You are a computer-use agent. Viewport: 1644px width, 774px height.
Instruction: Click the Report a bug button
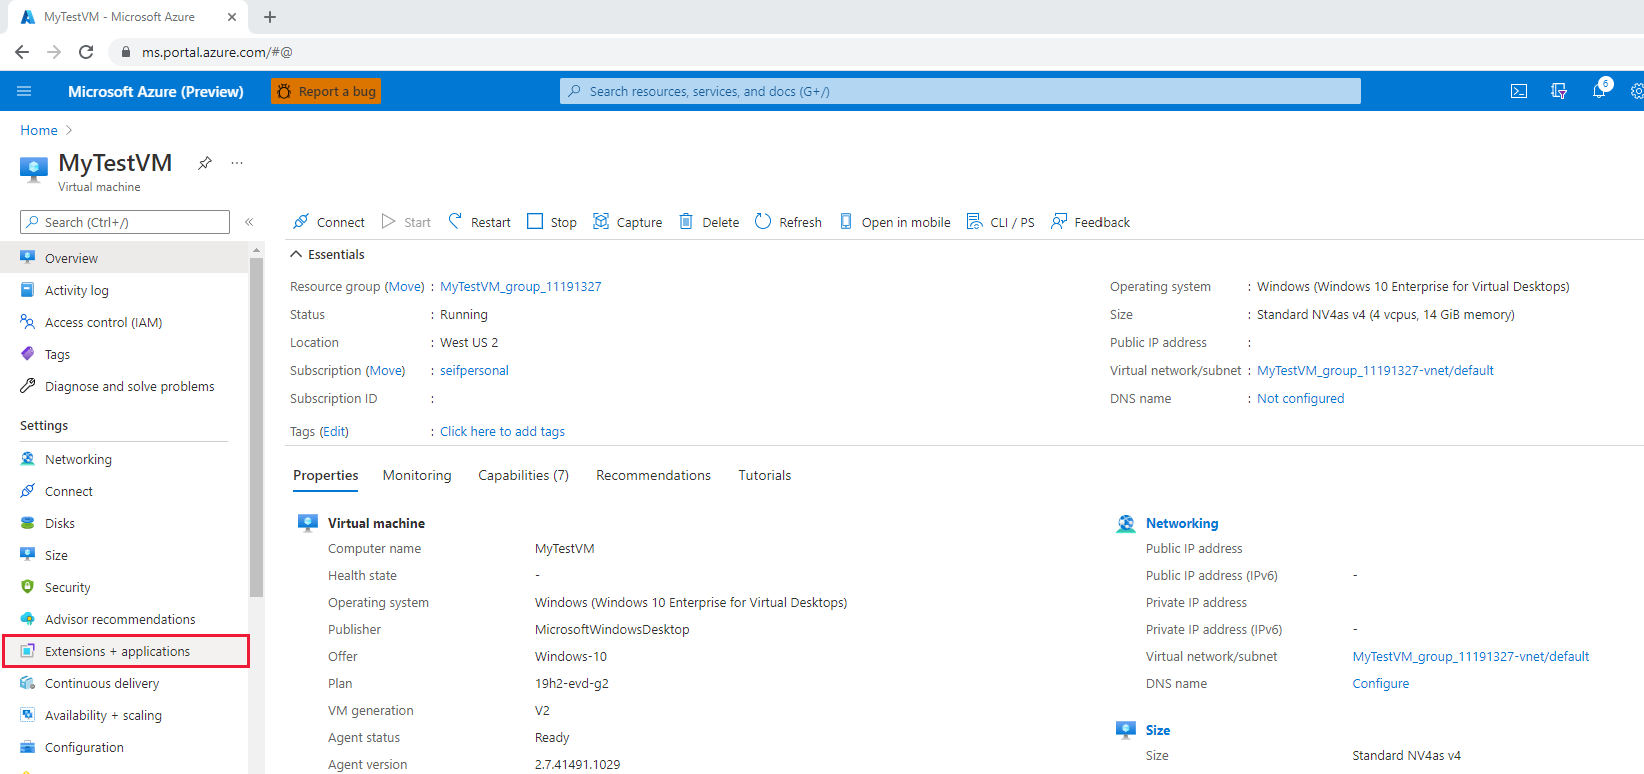click(x=326, y=91)
